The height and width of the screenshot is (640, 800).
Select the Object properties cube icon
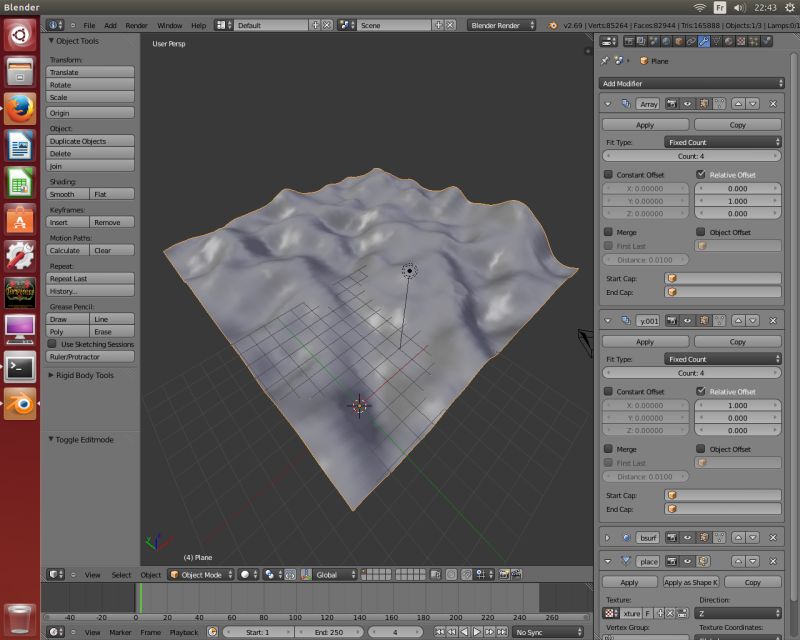pos(677,42)
